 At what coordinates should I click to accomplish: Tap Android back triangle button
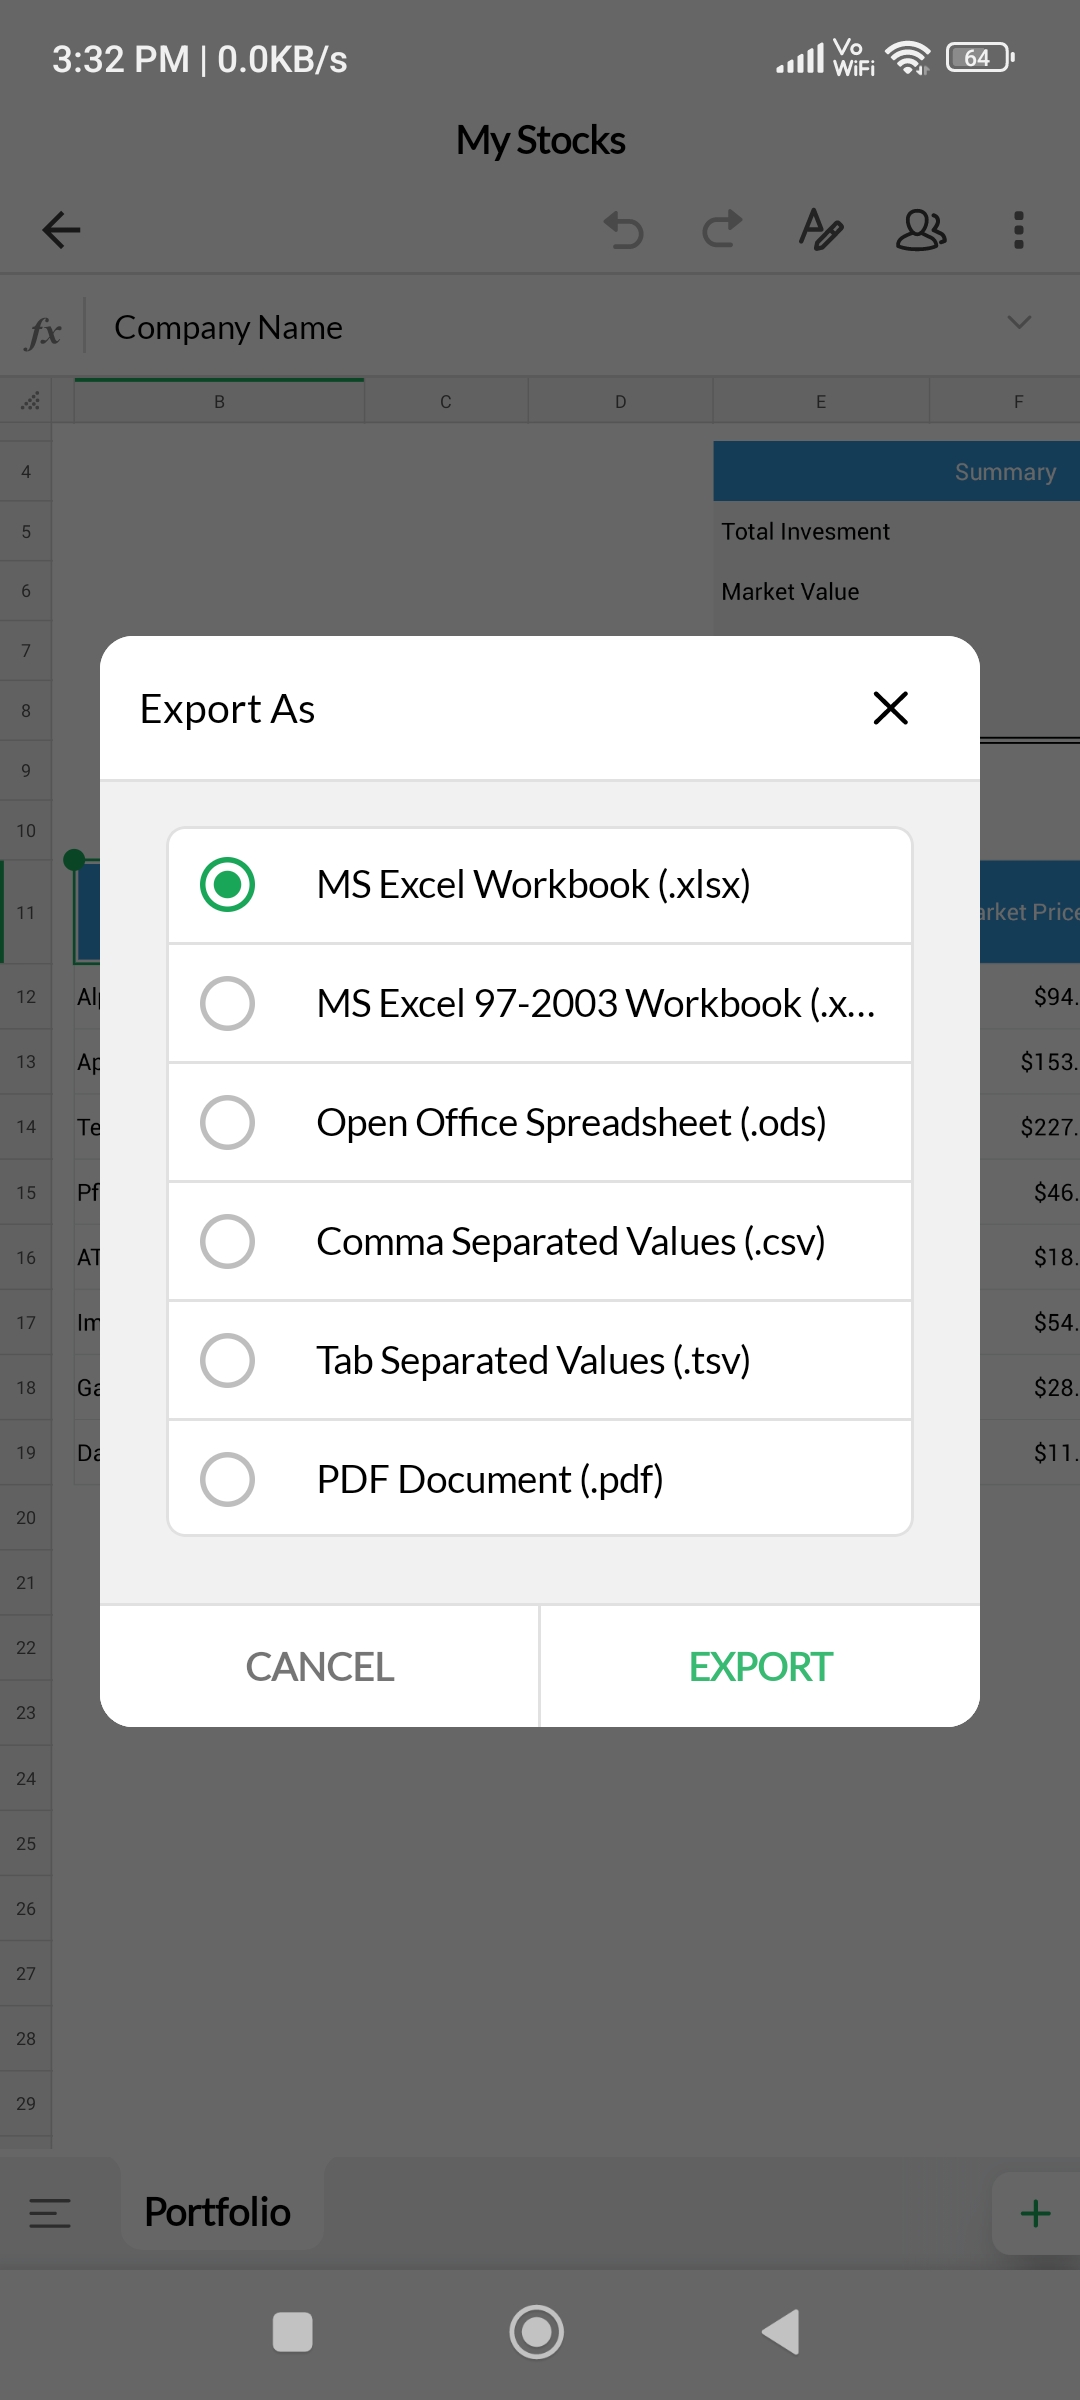click(780, 2332)
